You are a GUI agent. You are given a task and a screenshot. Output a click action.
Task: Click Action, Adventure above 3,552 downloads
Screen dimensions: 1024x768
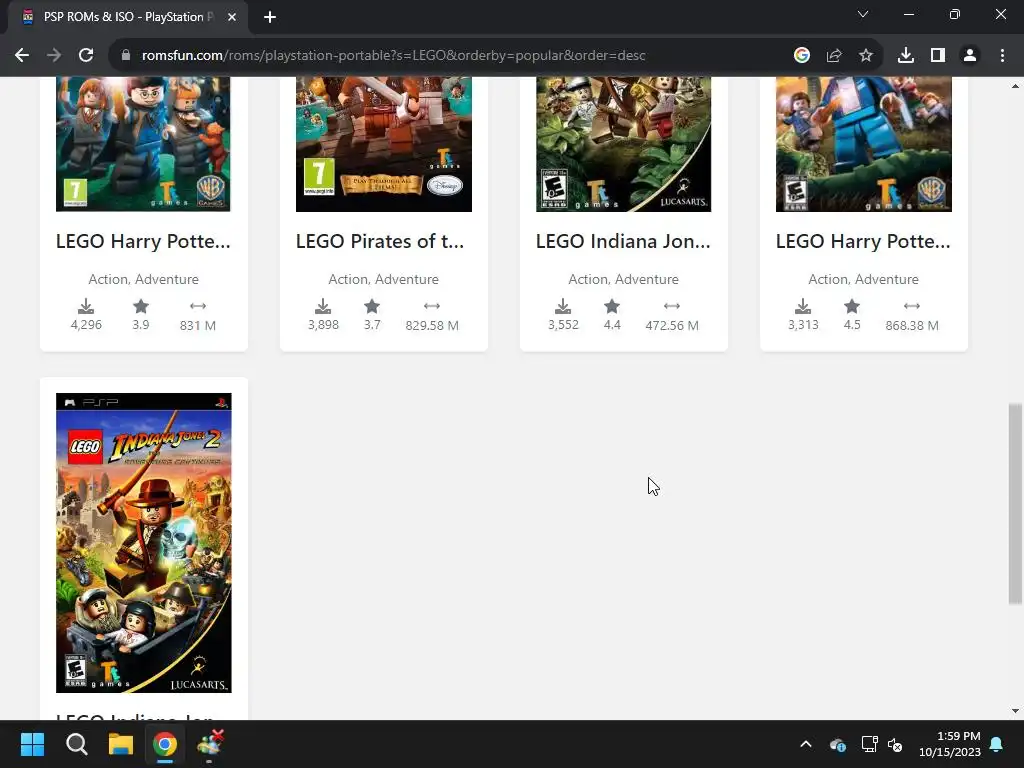click(624, 280)
